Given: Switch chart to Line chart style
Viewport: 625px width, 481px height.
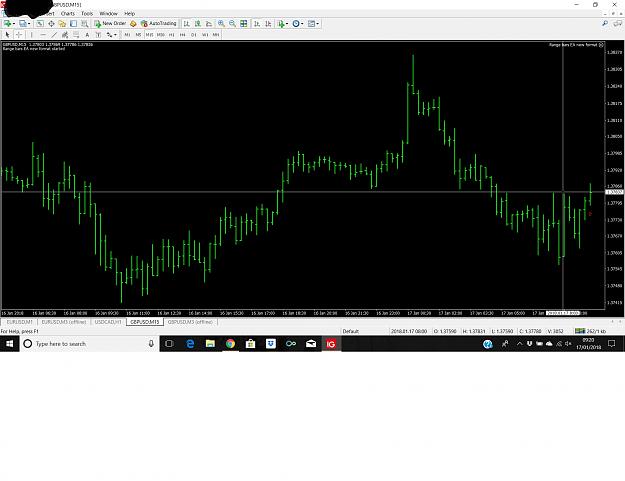Looking at the screenshot, I should click(208, 24).
